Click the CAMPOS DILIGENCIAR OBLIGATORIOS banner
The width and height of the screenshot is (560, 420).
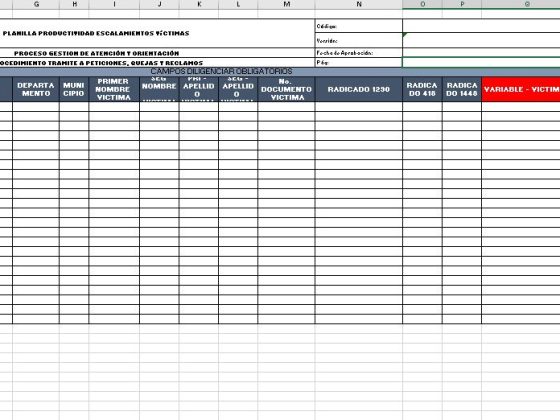click(x=221, y=71)
